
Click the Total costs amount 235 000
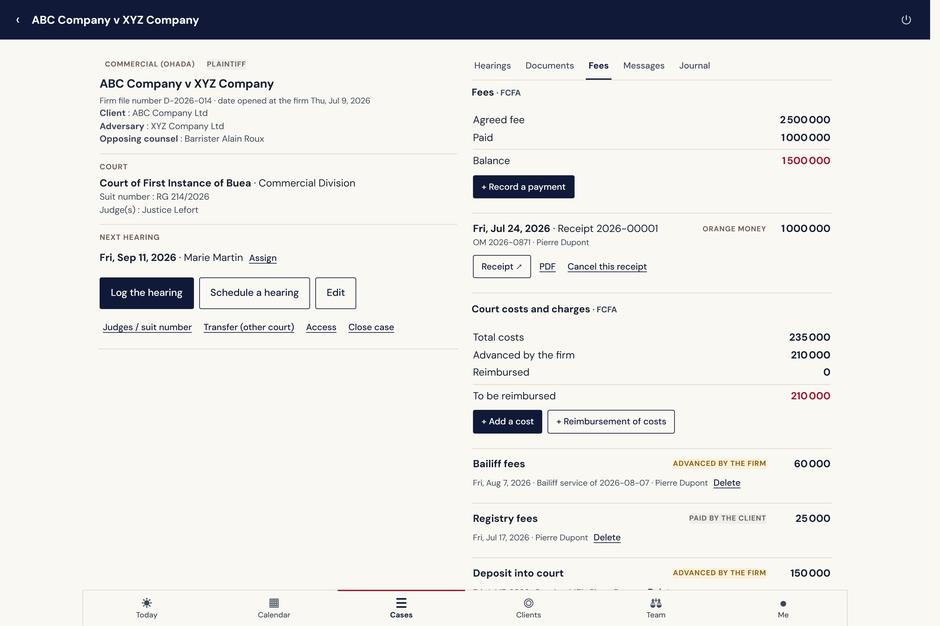click(809, 338)
